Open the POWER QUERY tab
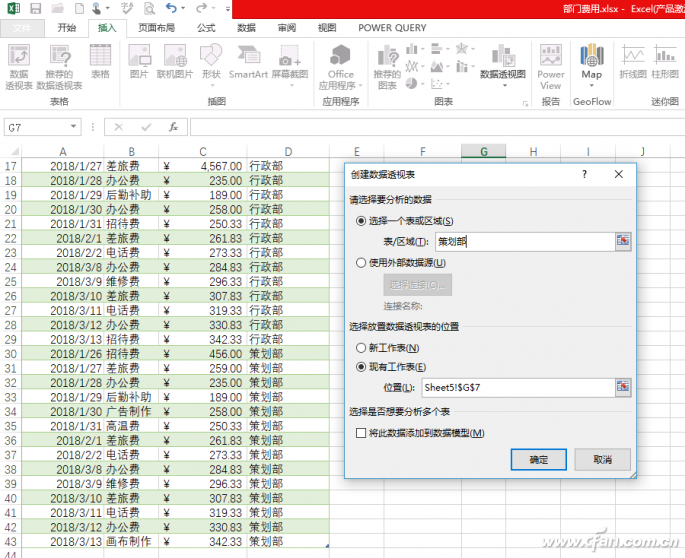The height and width of the screenshot is (558, 685). (392, 28)
